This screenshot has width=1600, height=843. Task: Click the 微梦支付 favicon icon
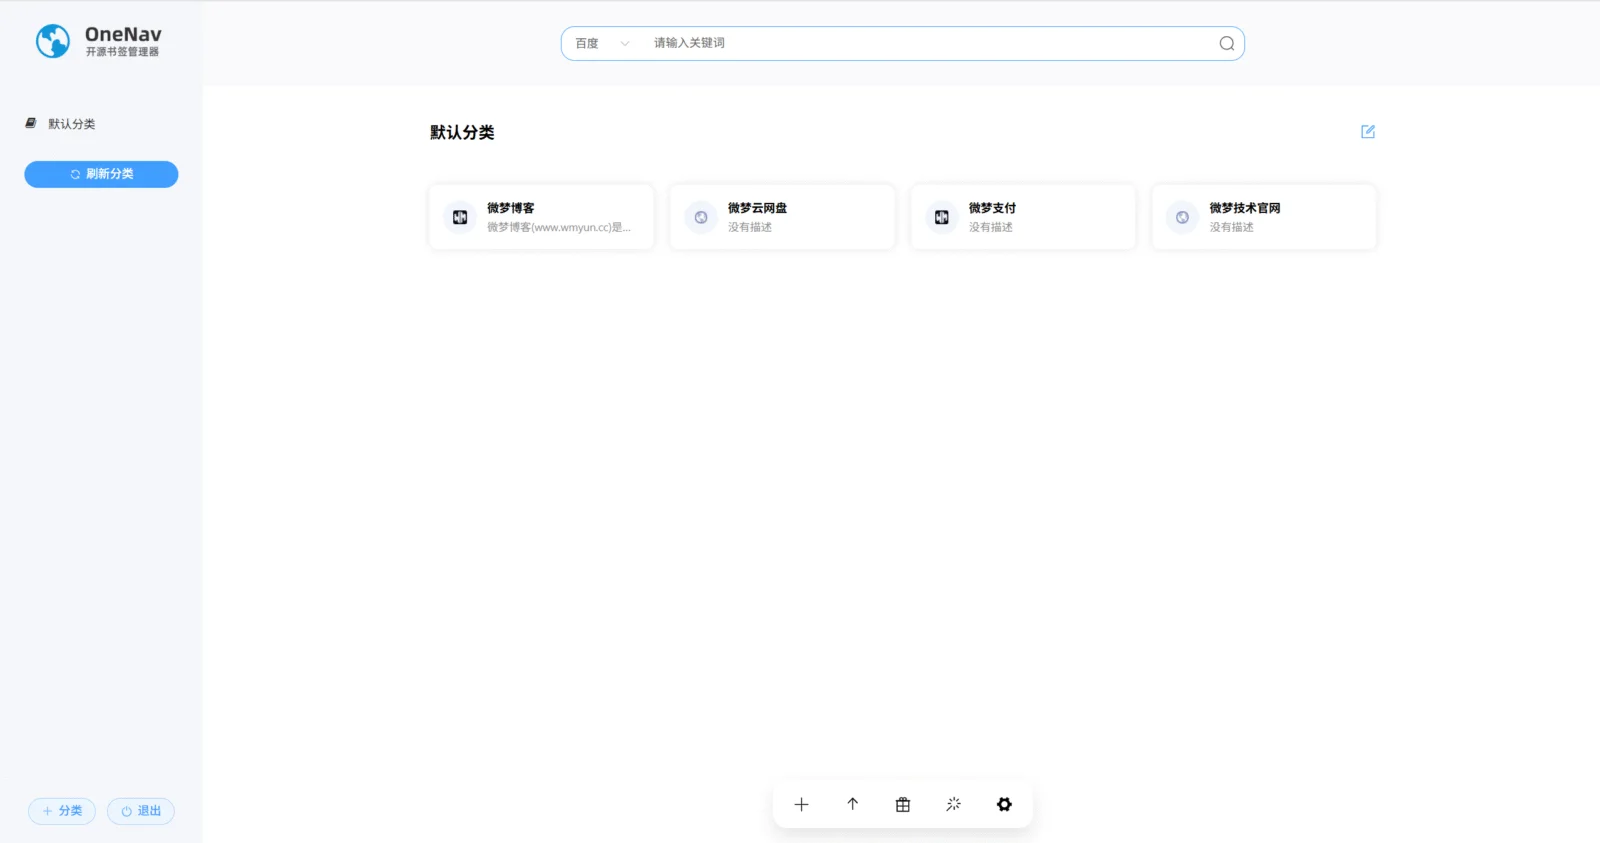coord(942,217)
